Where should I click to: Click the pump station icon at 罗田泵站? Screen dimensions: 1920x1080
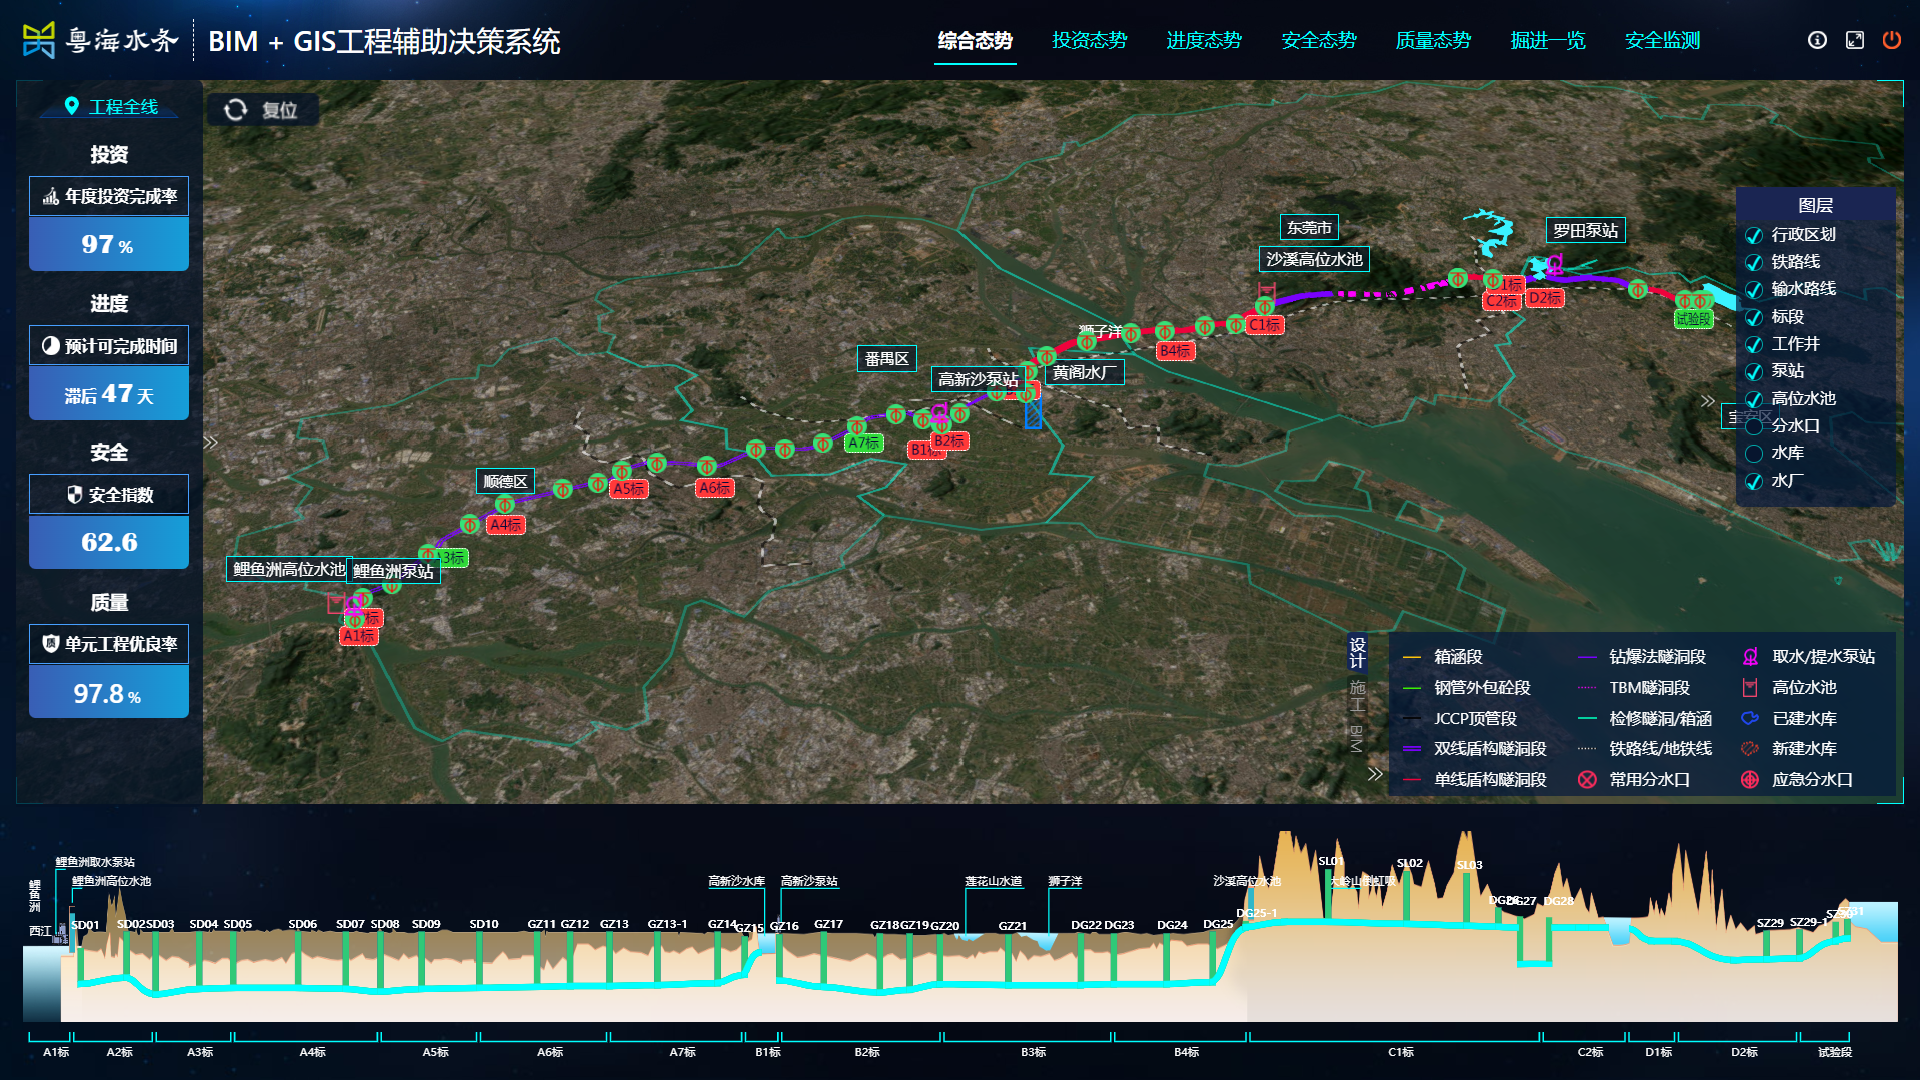coord(1555,265)
